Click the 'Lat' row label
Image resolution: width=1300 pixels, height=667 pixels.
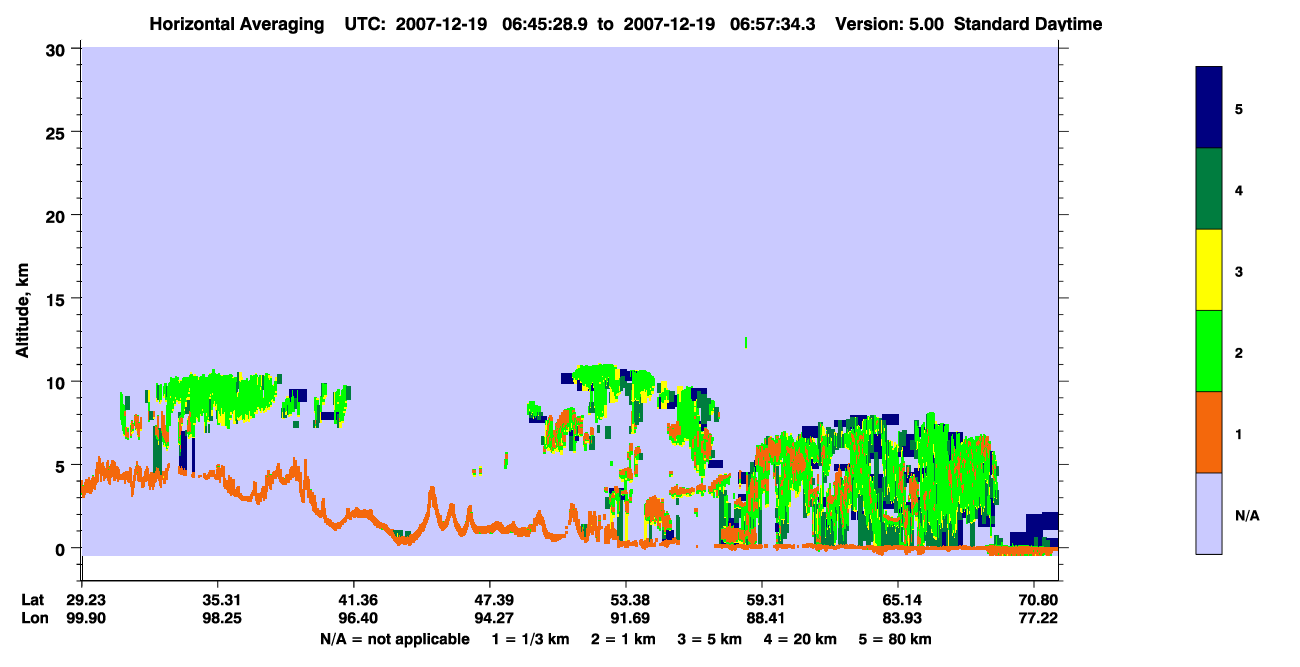click(x=32, y=600)
